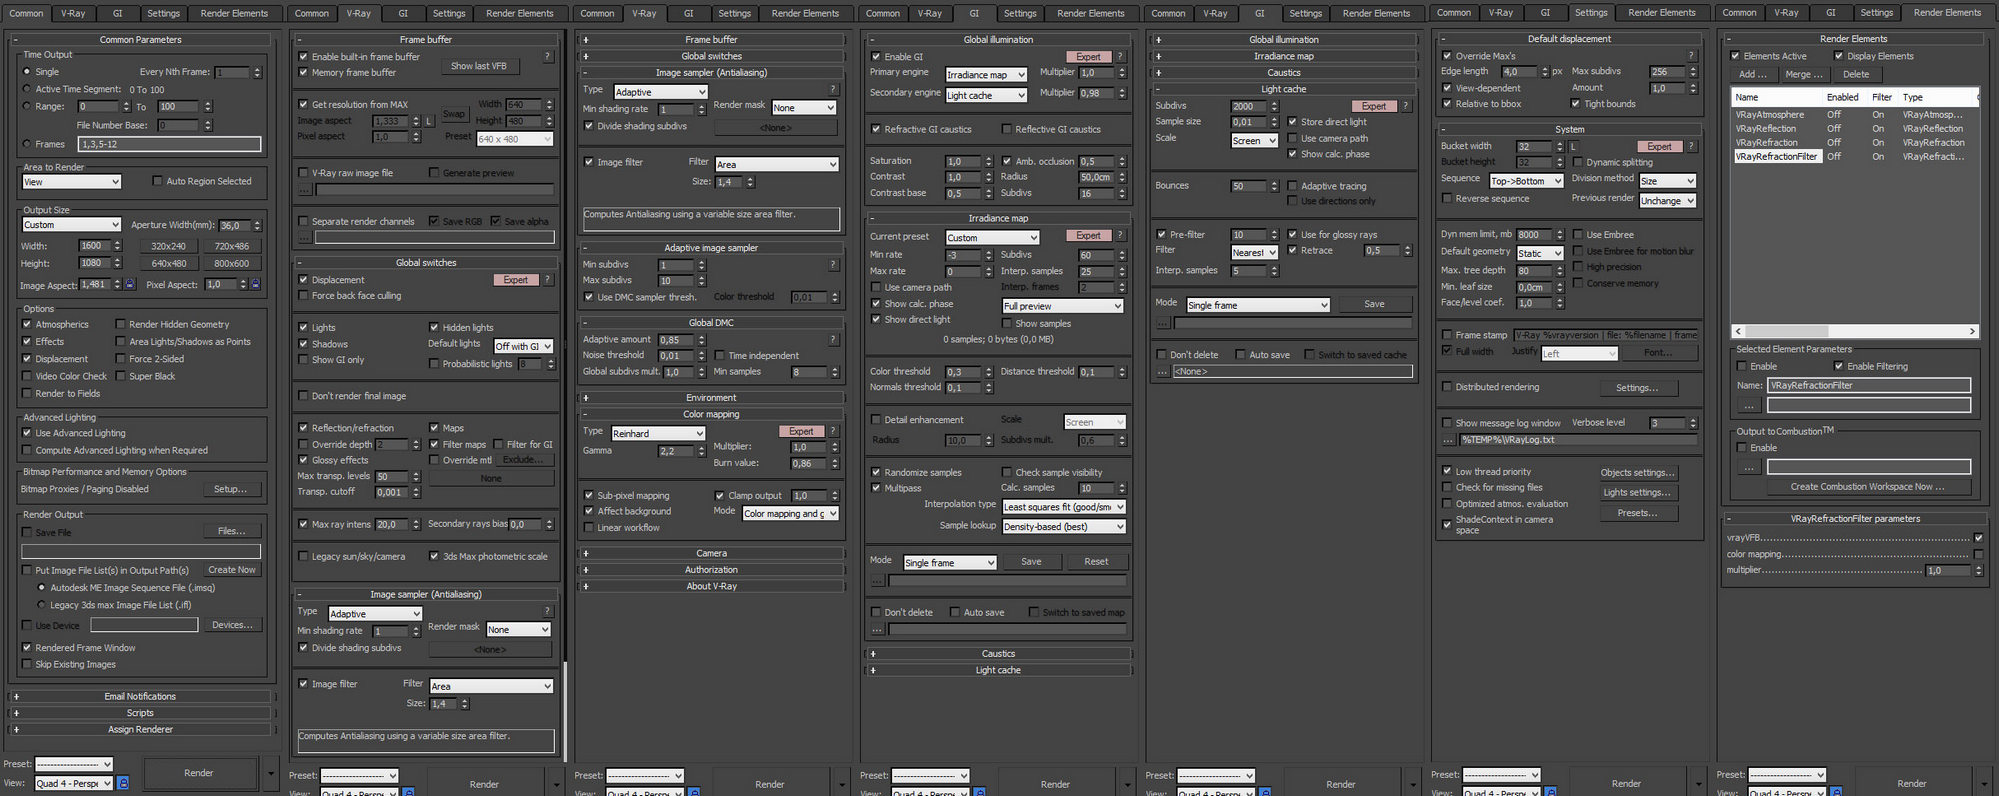Enable the Distributed rendering checkbox
The image size is (1999, 796).
1447,387
